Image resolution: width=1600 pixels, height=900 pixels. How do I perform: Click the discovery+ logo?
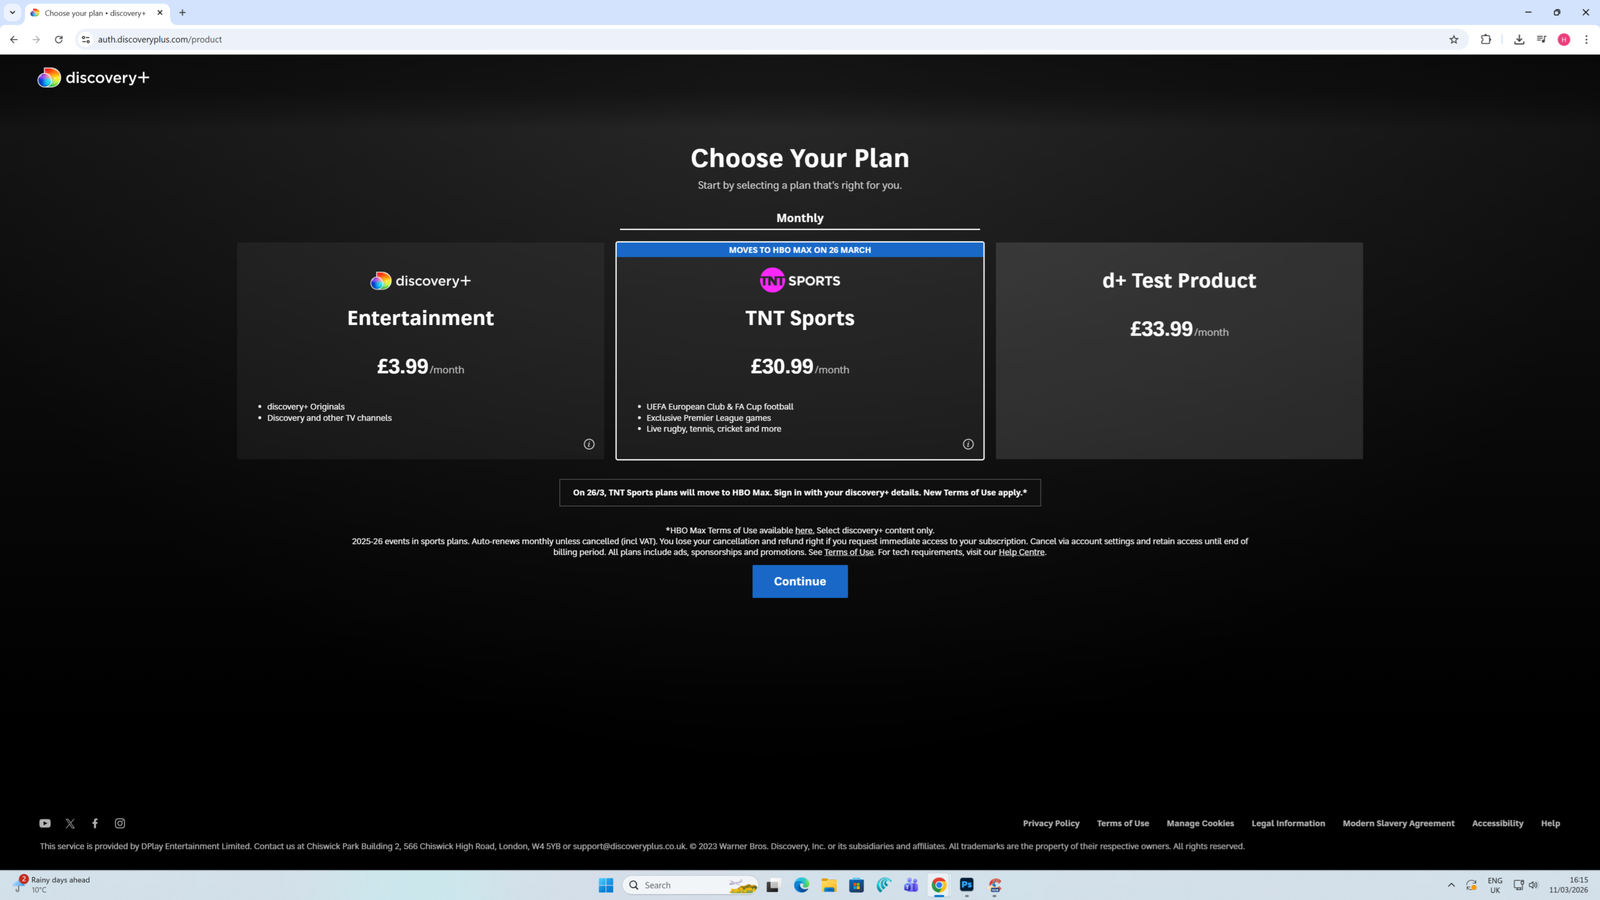tap(92, 77)
